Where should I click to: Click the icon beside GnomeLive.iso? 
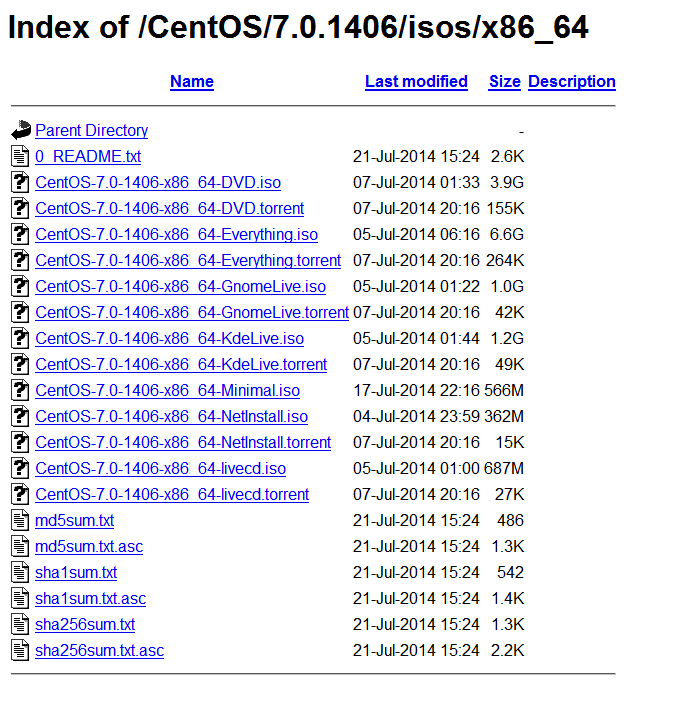20,286
